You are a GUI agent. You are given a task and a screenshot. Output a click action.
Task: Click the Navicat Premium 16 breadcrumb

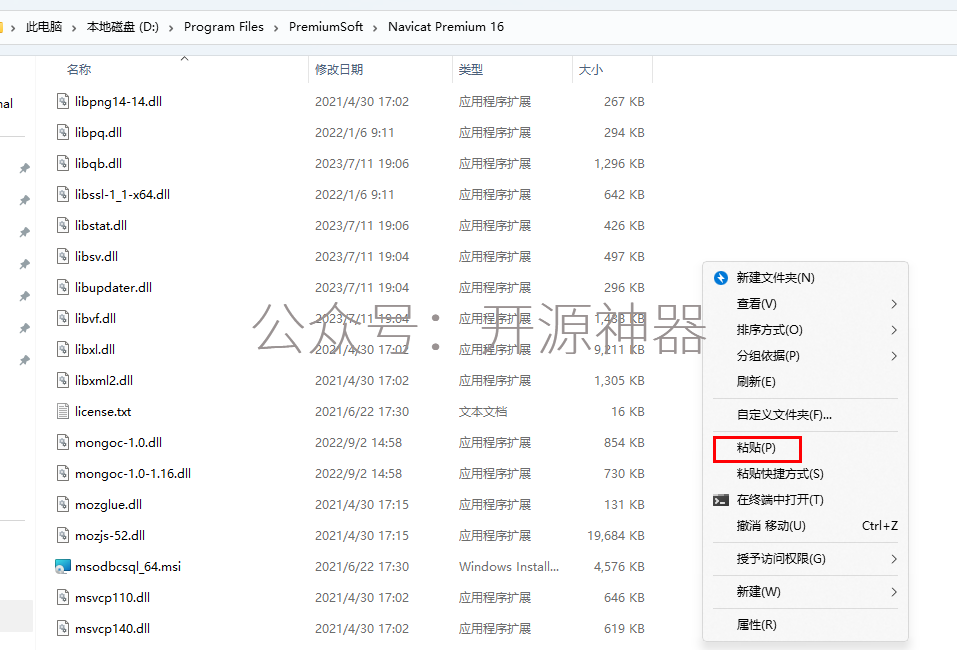pos(446,27)
